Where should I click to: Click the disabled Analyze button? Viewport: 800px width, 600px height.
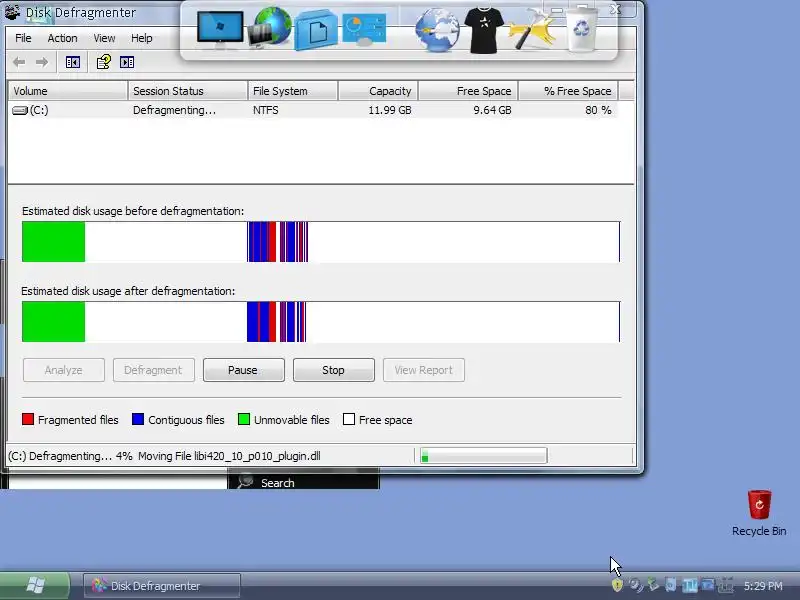coord(64,370)
